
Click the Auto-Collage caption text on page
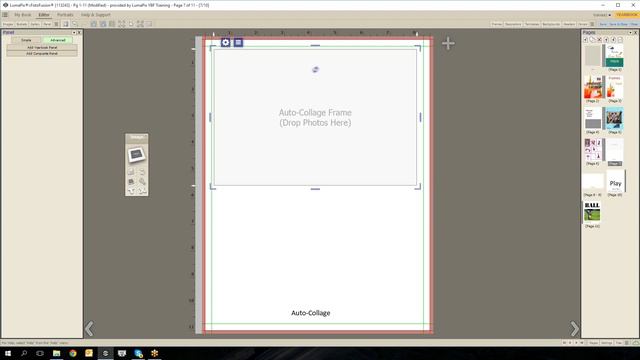point(311,313)
